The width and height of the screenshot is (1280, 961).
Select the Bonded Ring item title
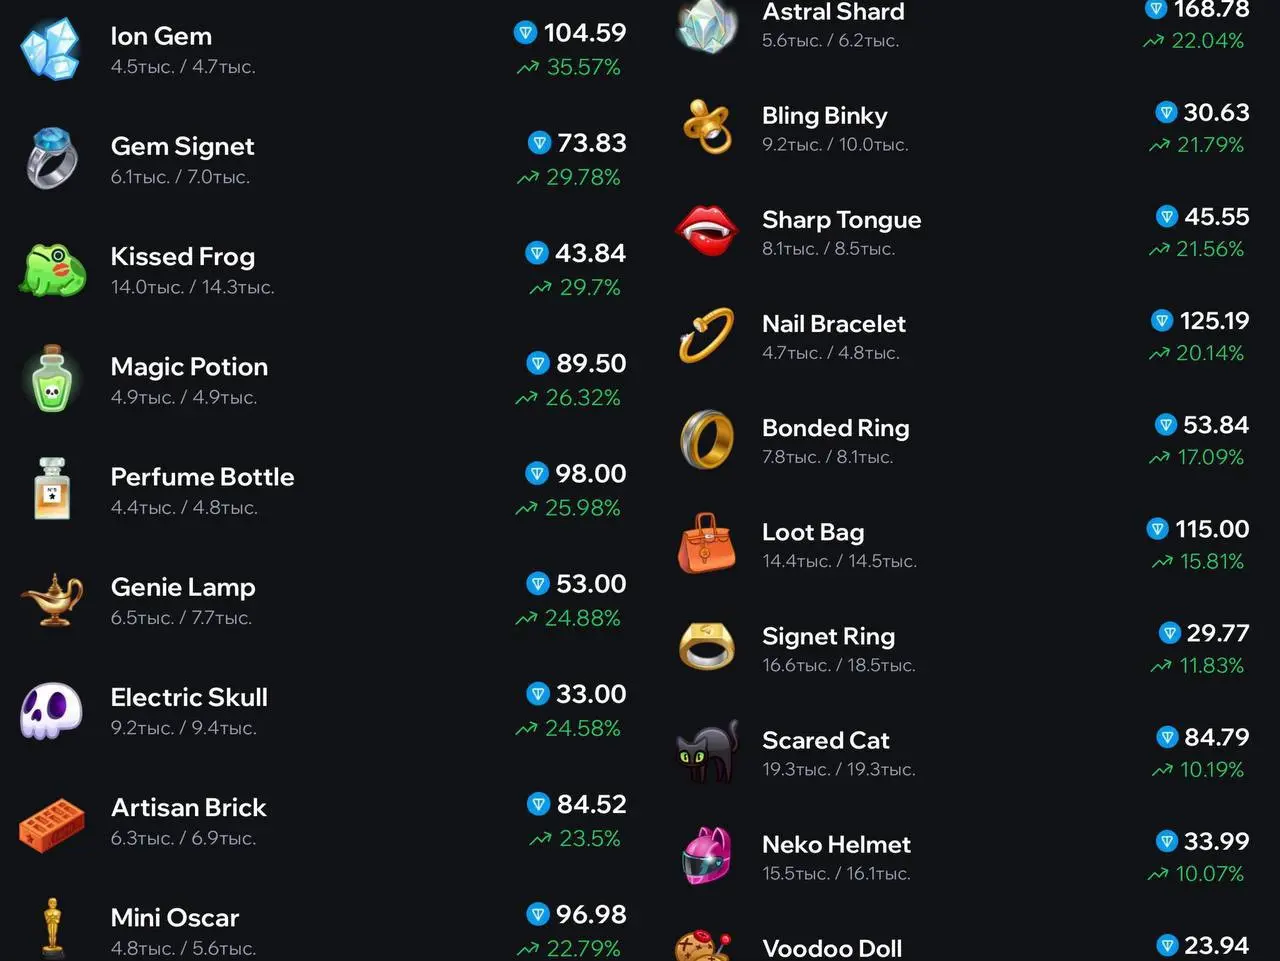tap(835, 428)
